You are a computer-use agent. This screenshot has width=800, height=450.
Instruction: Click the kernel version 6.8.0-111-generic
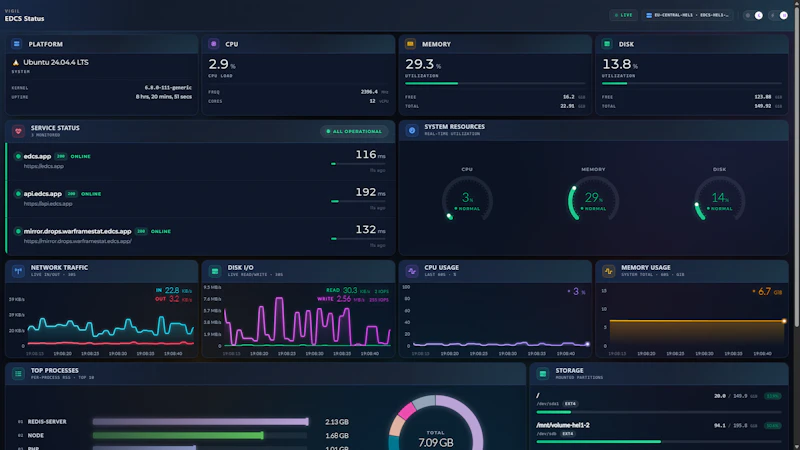point(168,88)
